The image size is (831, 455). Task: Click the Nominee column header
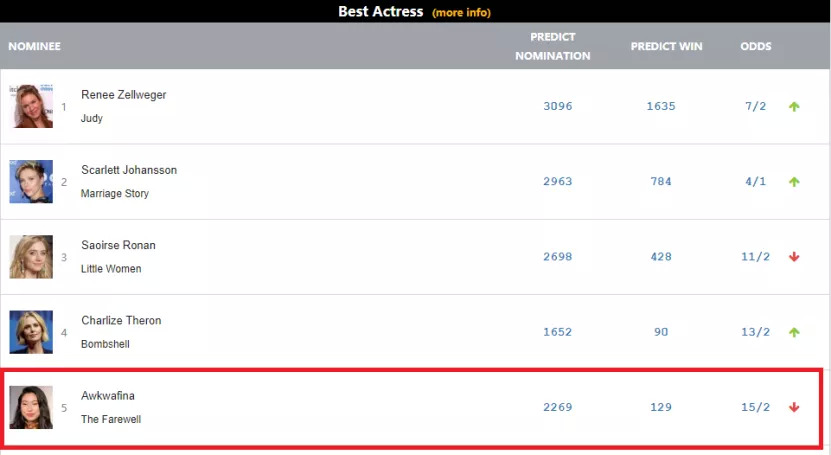pos(35,46)
